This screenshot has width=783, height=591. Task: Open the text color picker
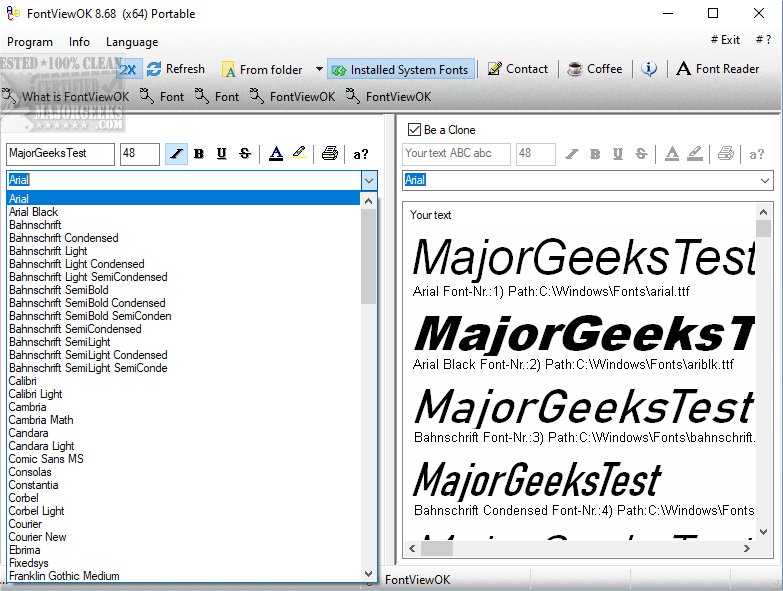pyautogui.click(x=276, y=154)
